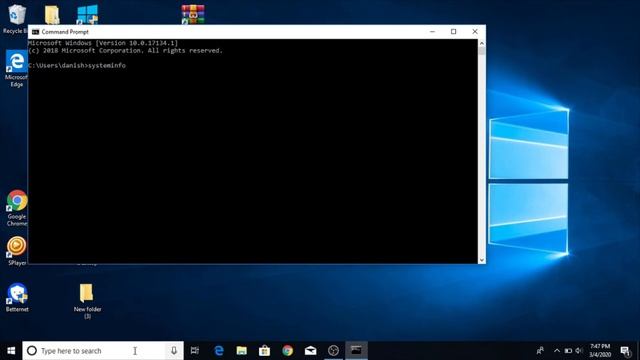Click the 'systeminfo' command text

(x=107, y=65)
